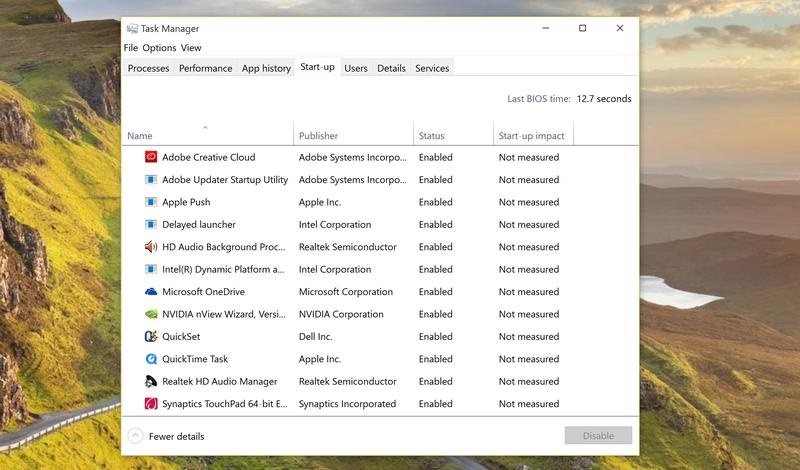Screen dimensions: 800x470
Task: Sort by Start-up impact column header
Action: pyautogui.click(x=531, y=136)
